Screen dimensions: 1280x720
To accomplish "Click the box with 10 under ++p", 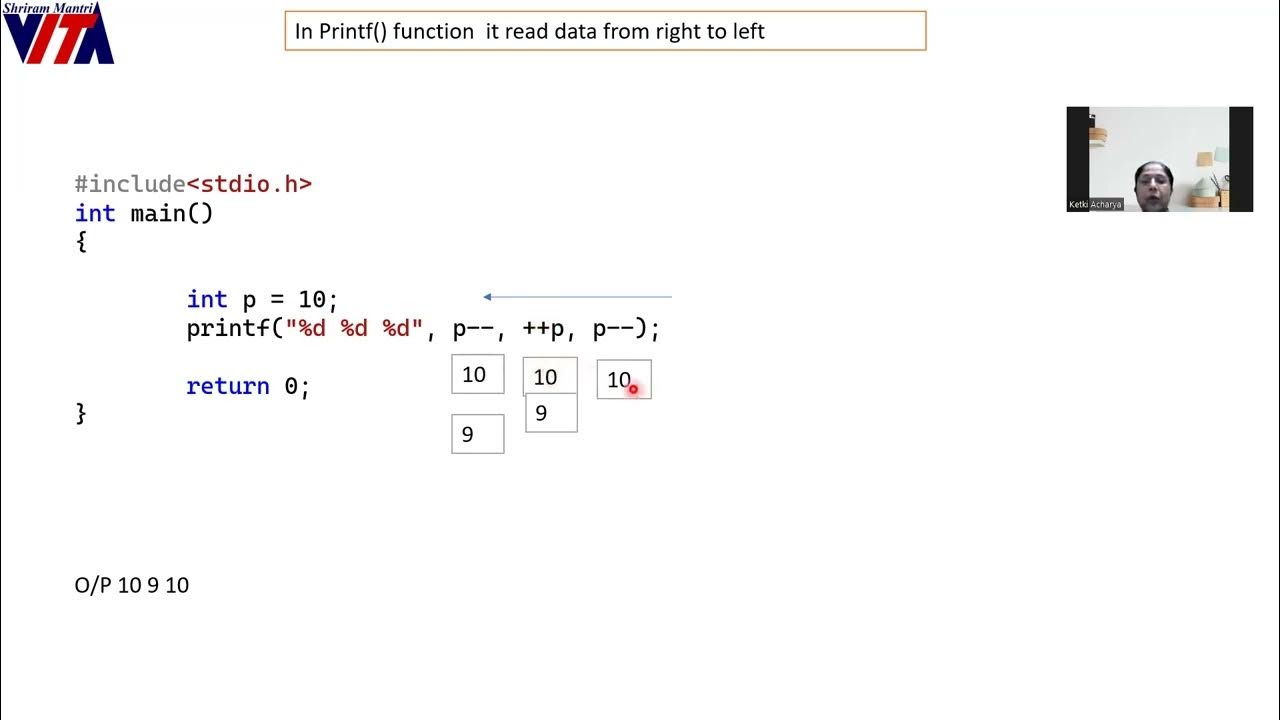I will click(x=548, y=376).
